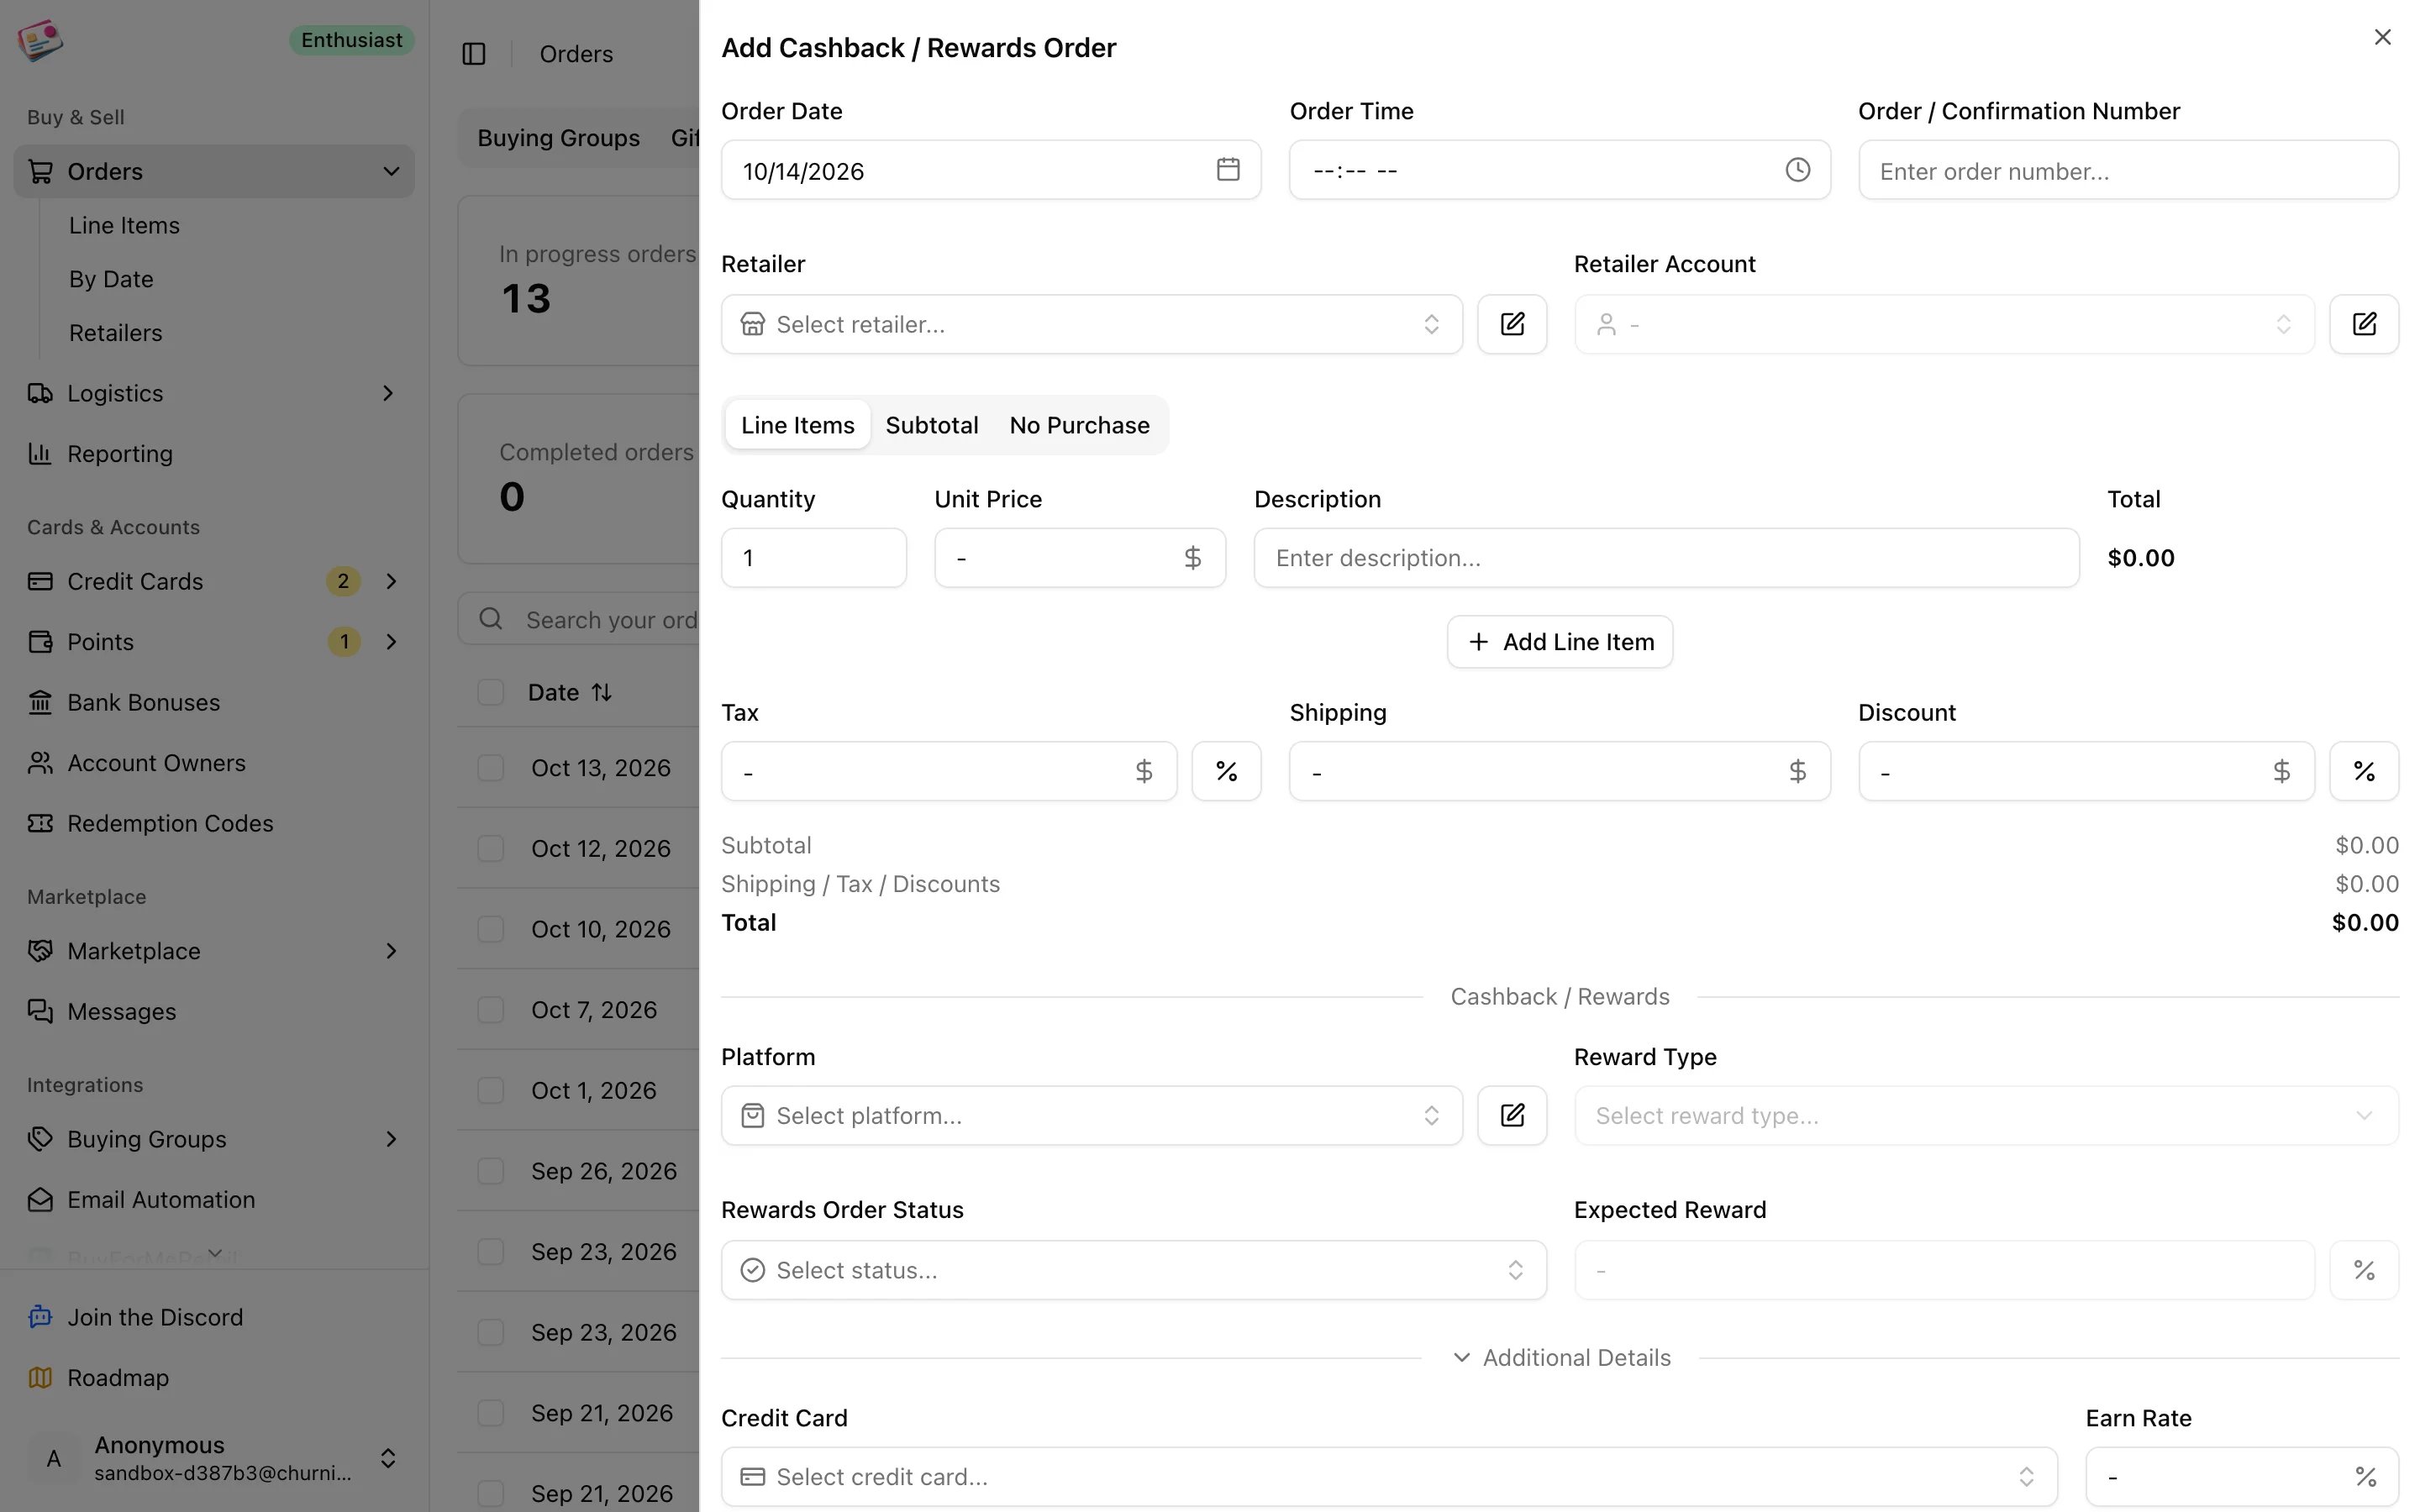Switch Discount to percent mode

pos(2364,771)
